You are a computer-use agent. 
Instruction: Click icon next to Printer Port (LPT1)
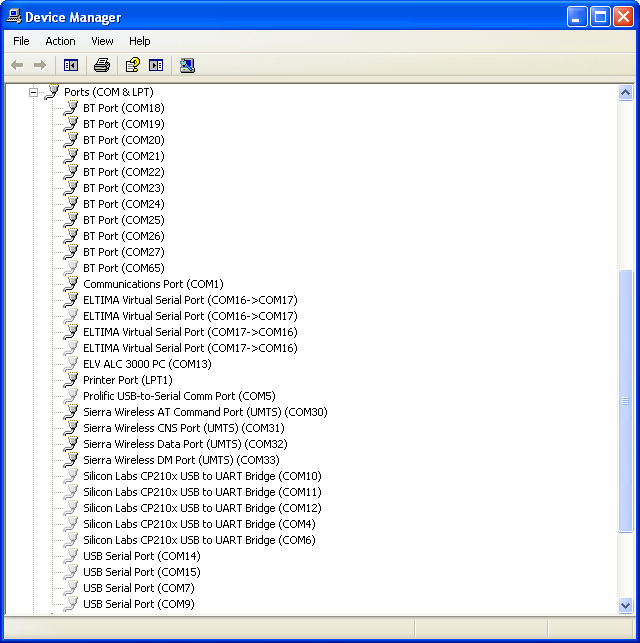point(71,380)
